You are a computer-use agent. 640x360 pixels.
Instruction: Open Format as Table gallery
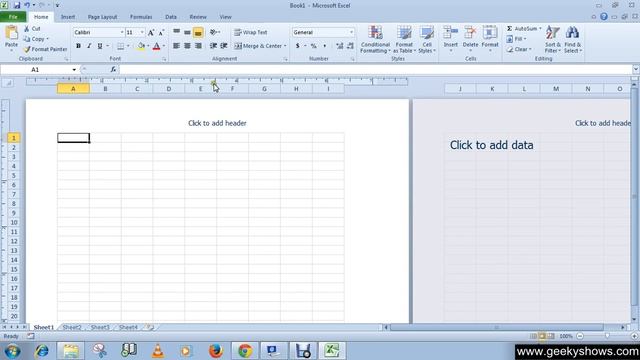point(404,39)
